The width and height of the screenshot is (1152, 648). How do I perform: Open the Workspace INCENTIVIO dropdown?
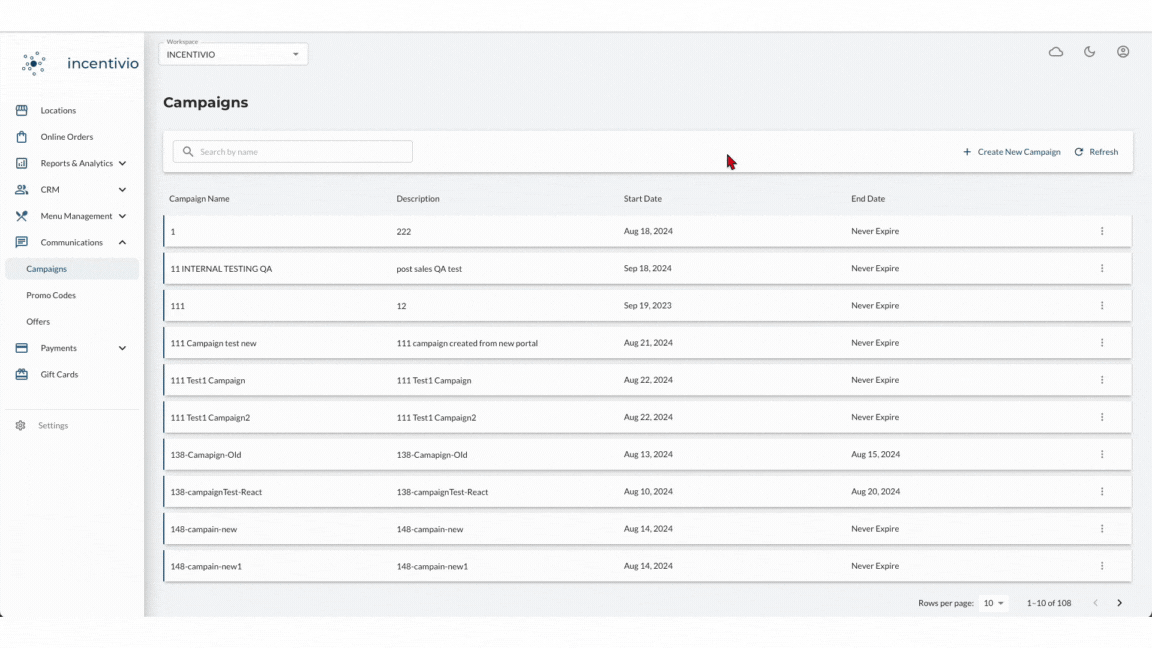[x=233, y=54]
